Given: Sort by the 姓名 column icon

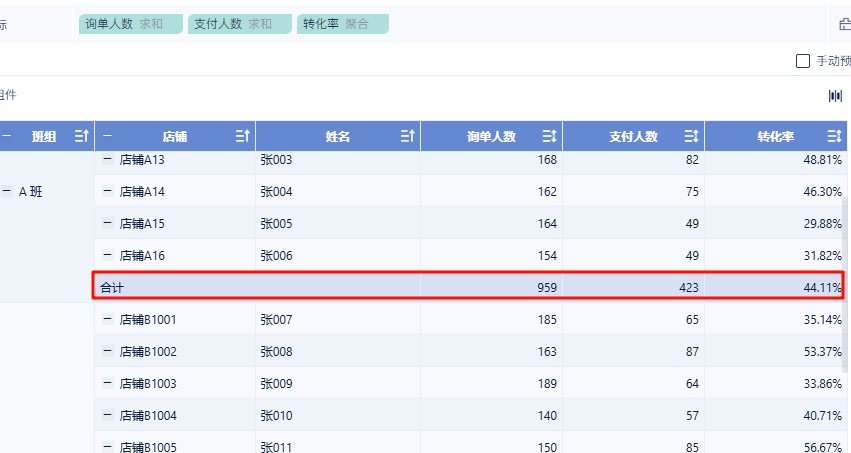Looking at the screenshot, I should (x=408, y=136).
